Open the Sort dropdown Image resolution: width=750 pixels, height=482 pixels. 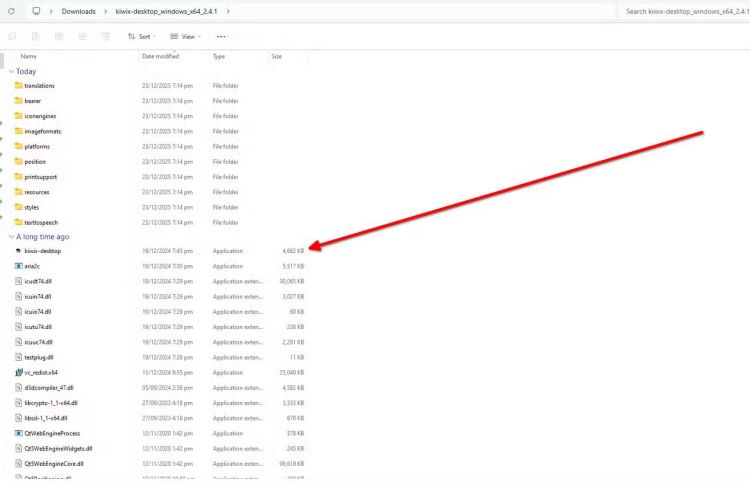[x=142, y=36]
